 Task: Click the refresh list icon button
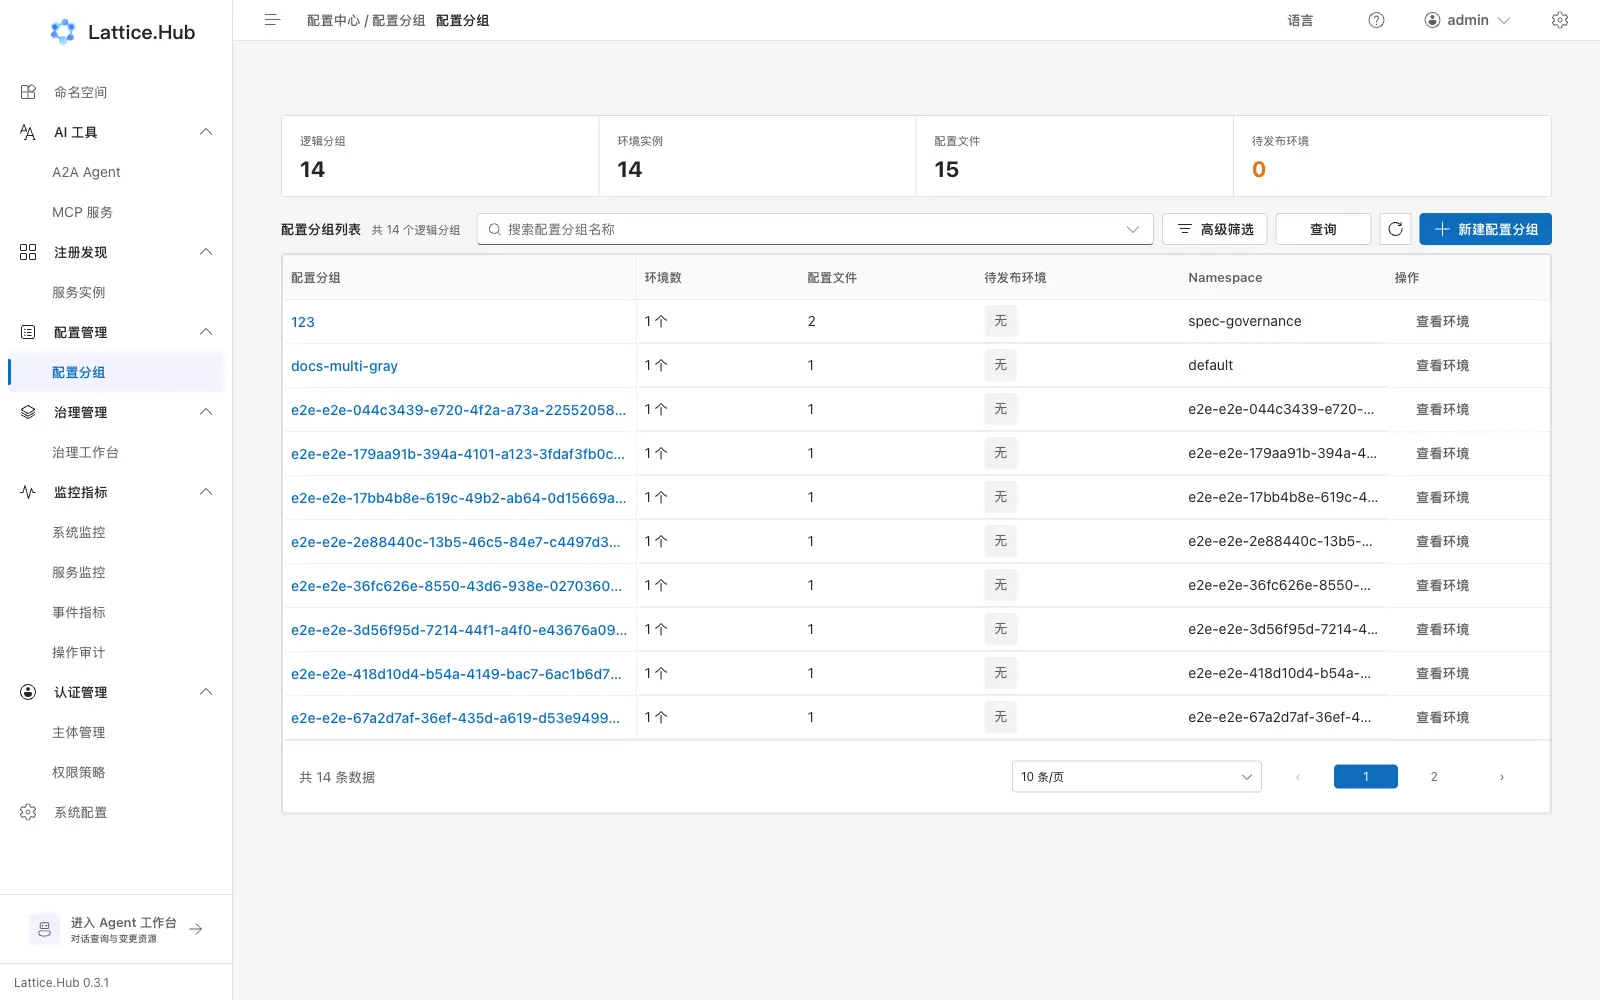coord(1395,229)
